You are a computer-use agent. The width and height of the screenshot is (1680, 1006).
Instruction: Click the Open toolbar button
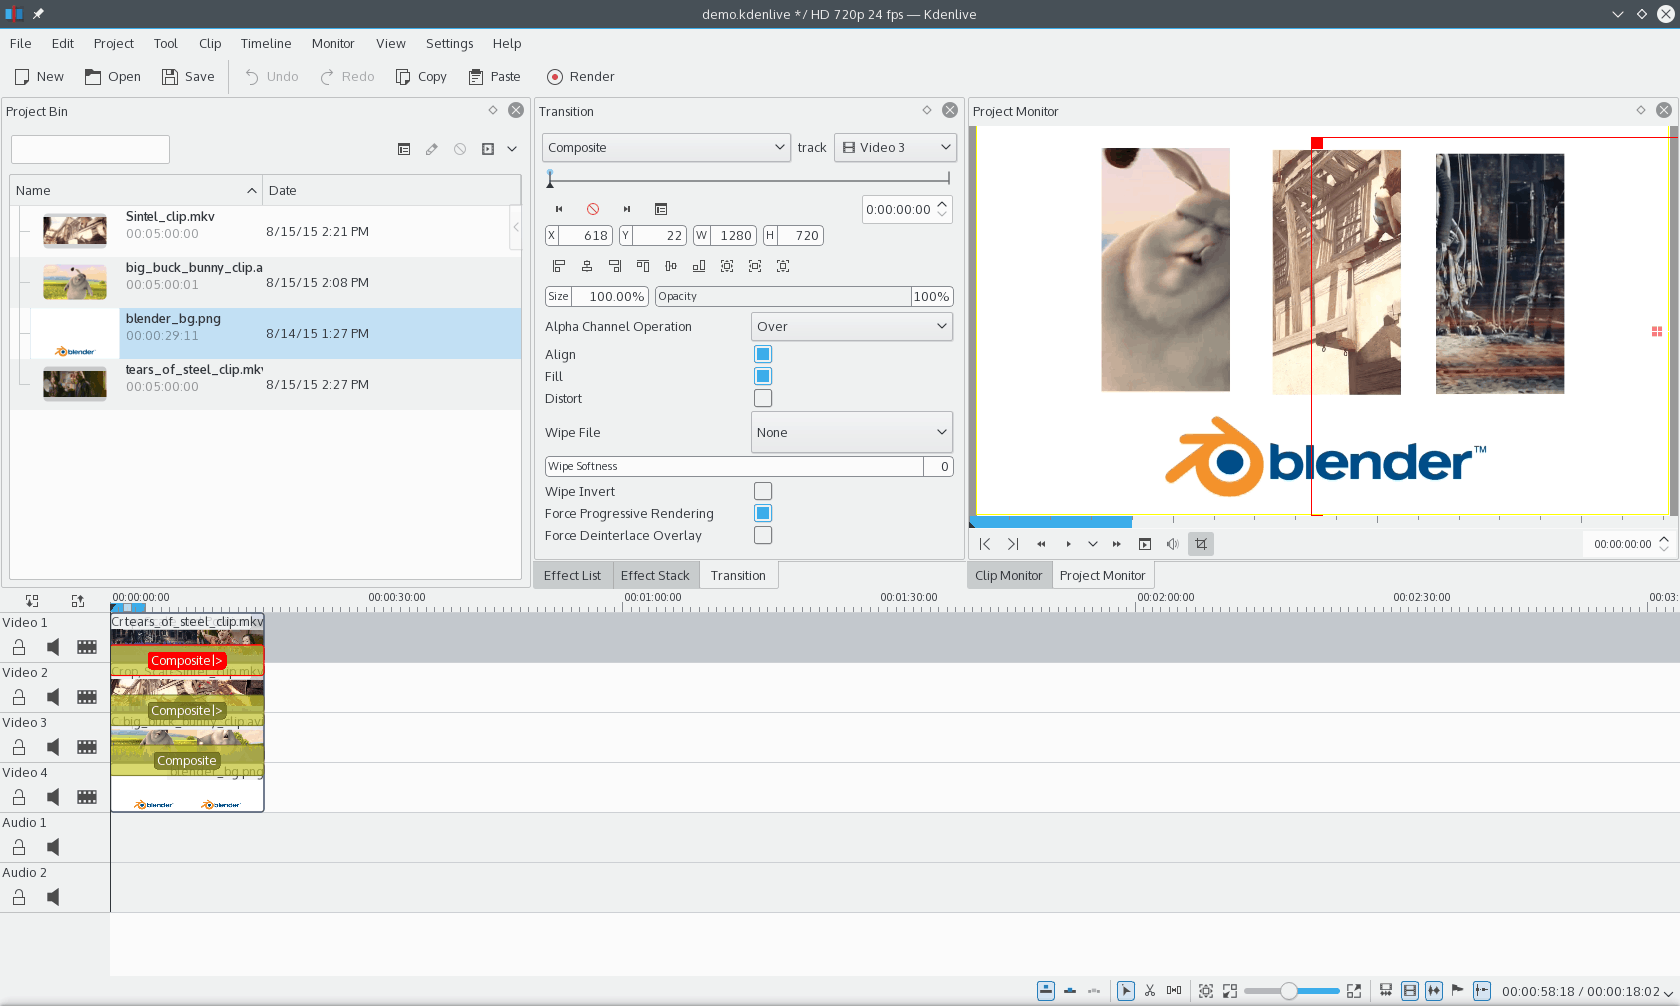click(x=113, y=77)
